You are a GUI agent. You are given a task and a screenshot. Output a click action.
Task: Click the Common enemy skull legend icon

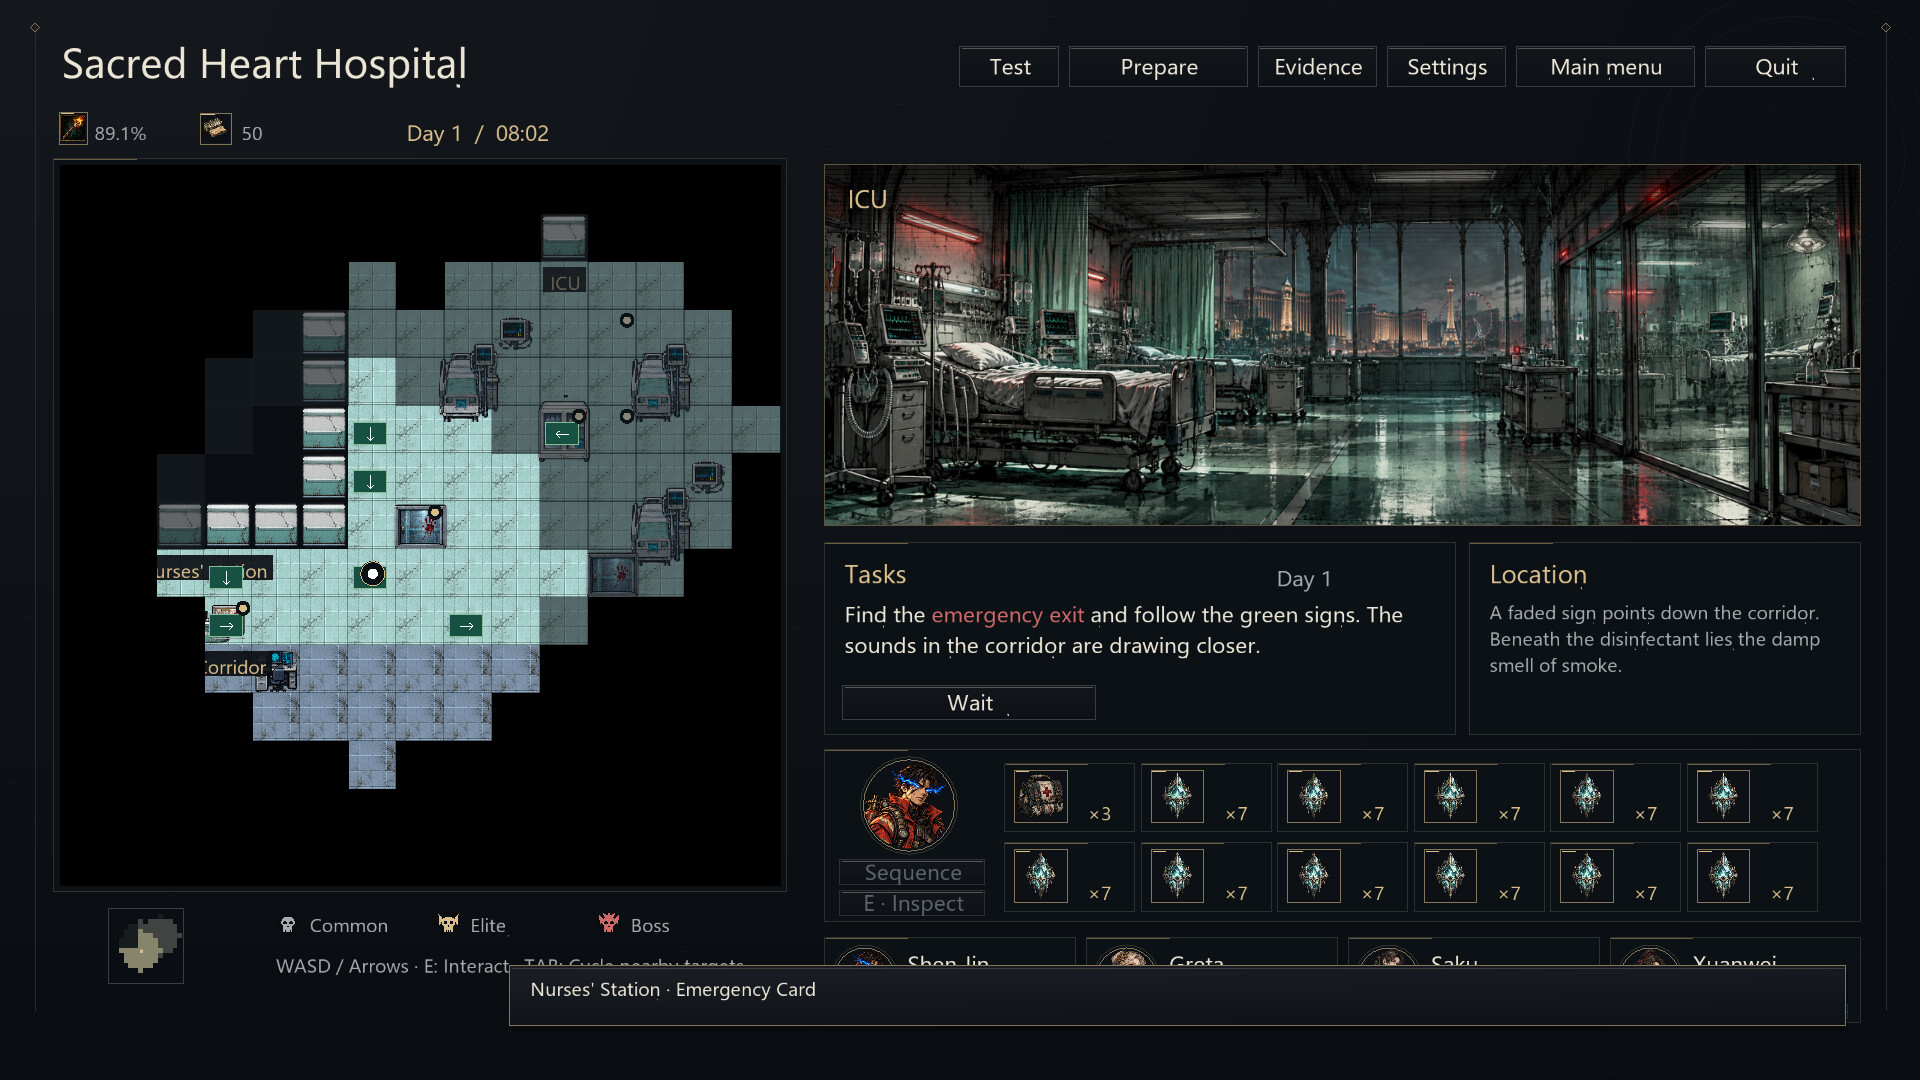coord(288,925)
